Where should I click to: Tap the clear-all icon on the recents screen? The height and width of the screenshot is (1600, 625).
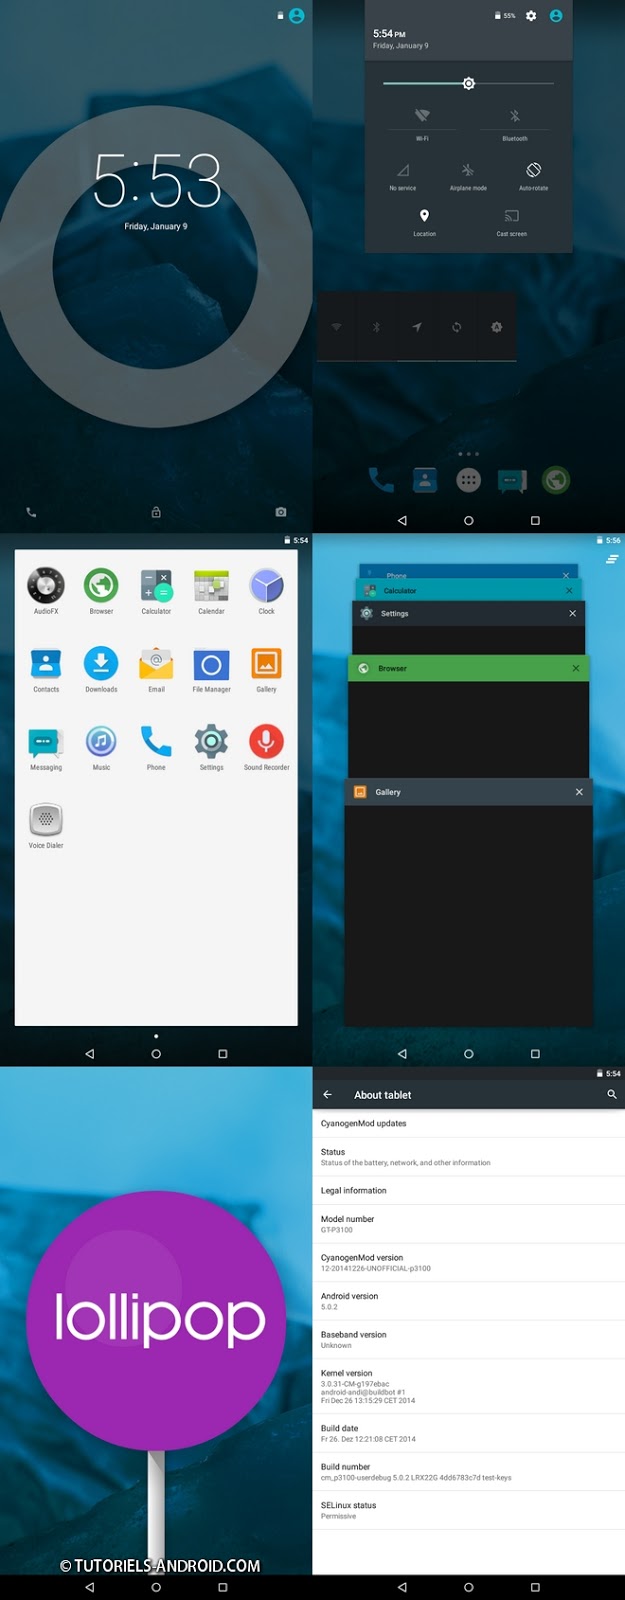click(x=611, y=560)
